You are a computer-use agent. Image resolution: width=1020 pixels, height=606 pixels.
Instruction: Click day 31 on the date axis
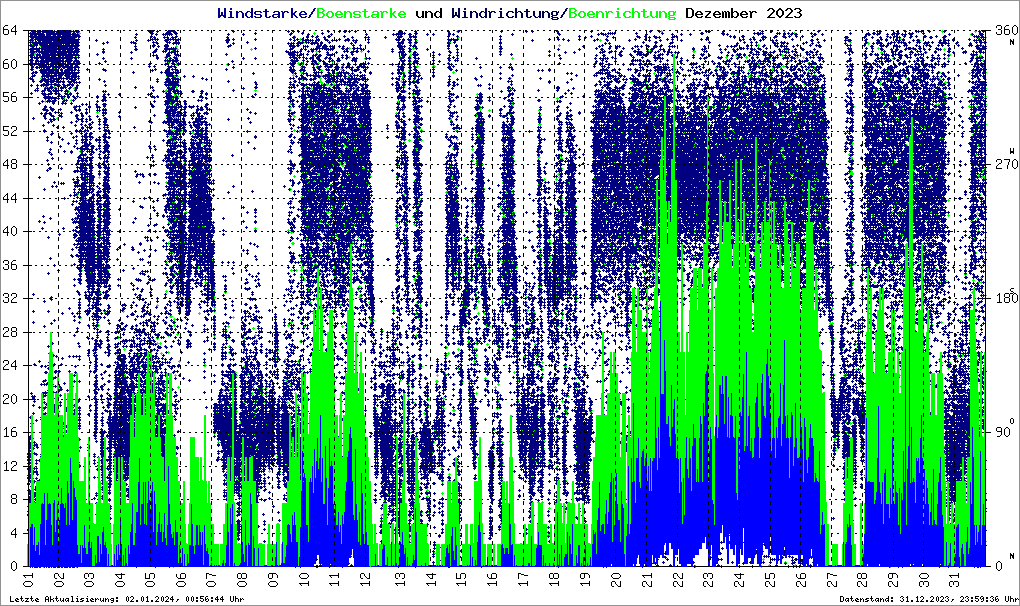[955, 577]
